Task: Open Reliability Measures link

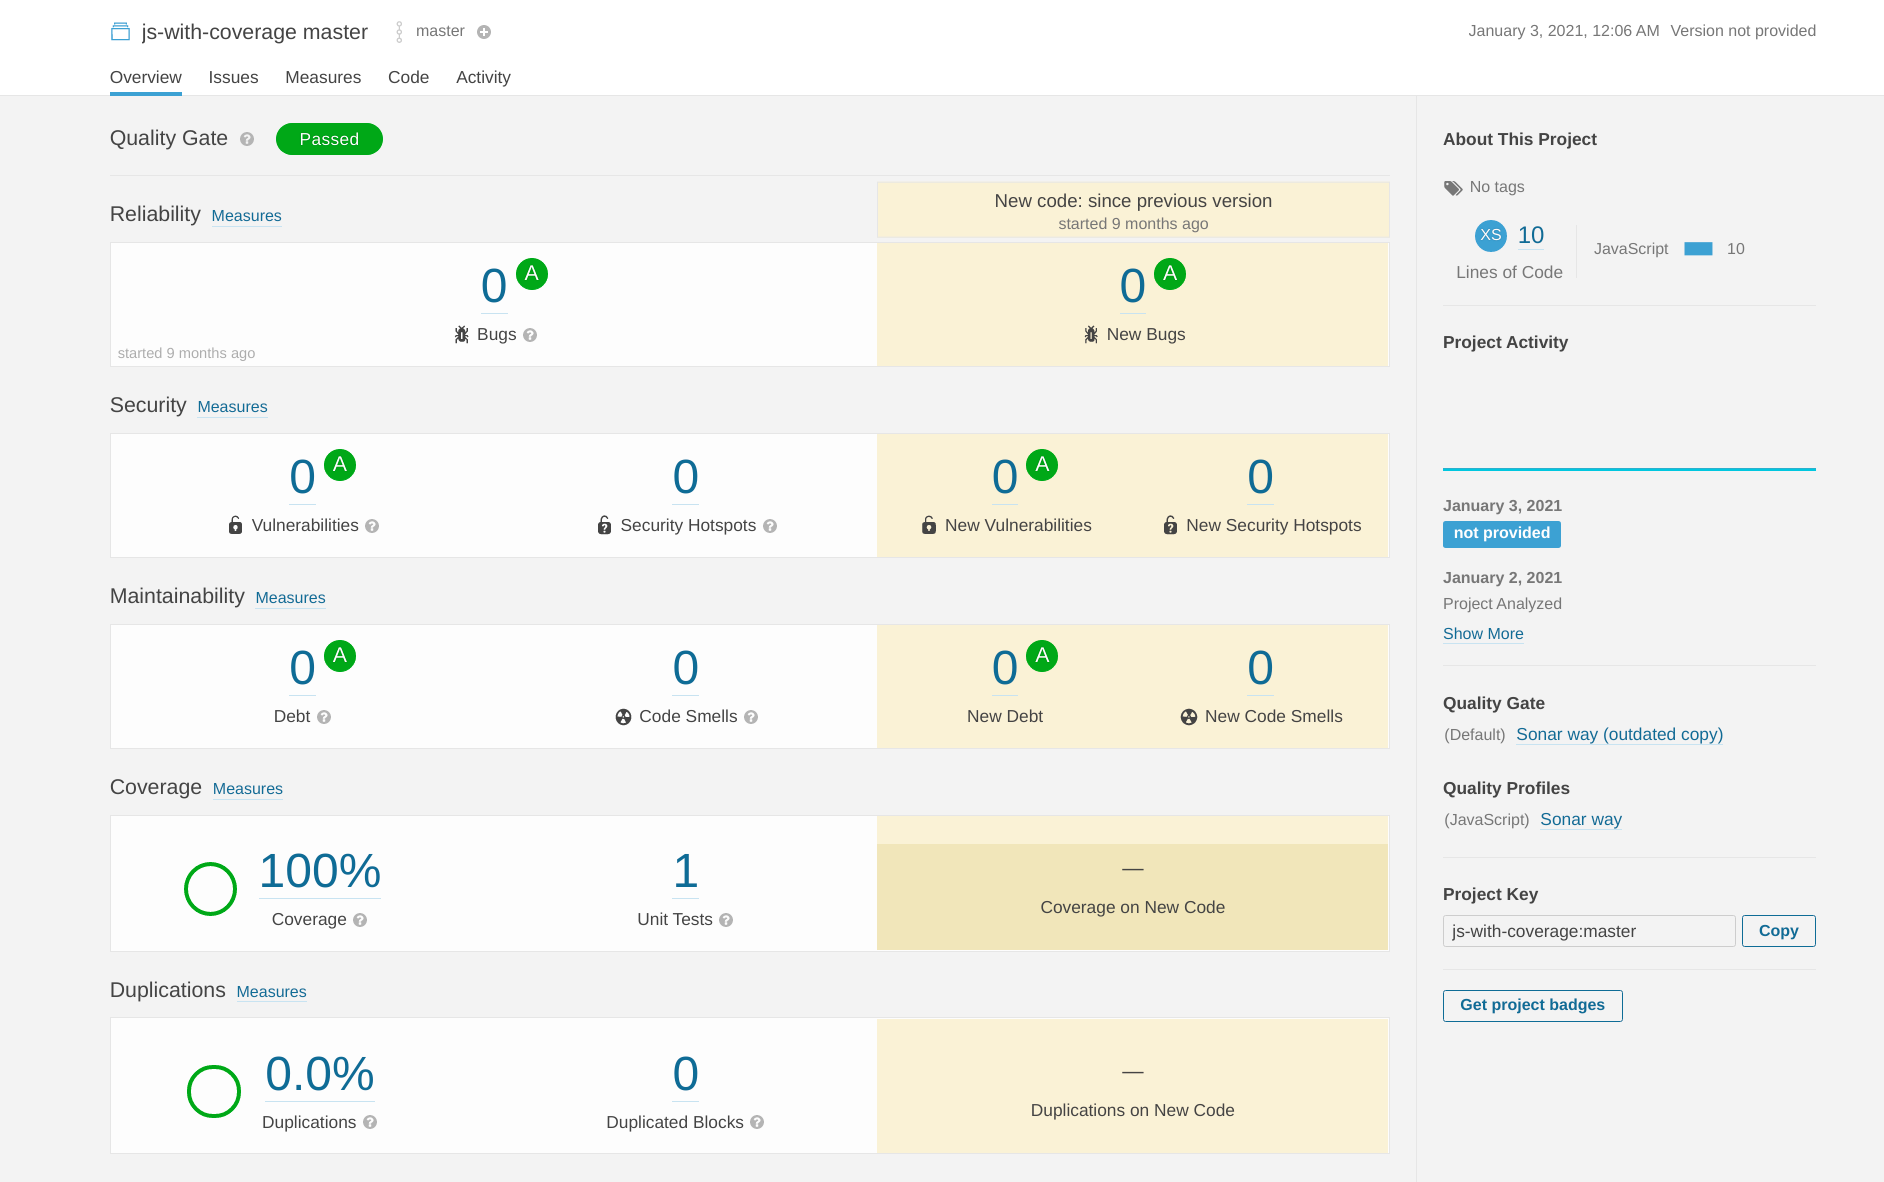Action: click(x=246, y=216)
